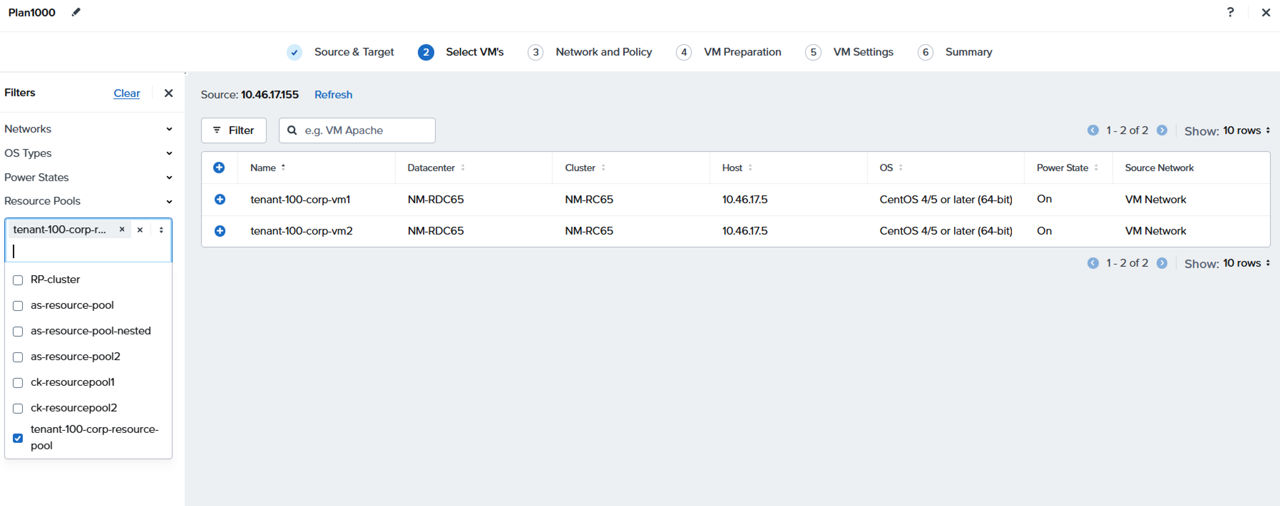1280x506 pixels.
Task: Check the as-resource-pool-nested option
Action: [x=18, y=331]
